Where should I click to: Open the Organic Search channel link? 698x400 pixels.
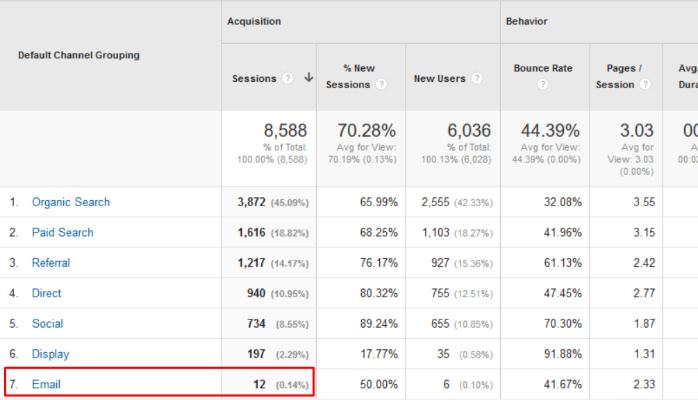click(71, 202)
